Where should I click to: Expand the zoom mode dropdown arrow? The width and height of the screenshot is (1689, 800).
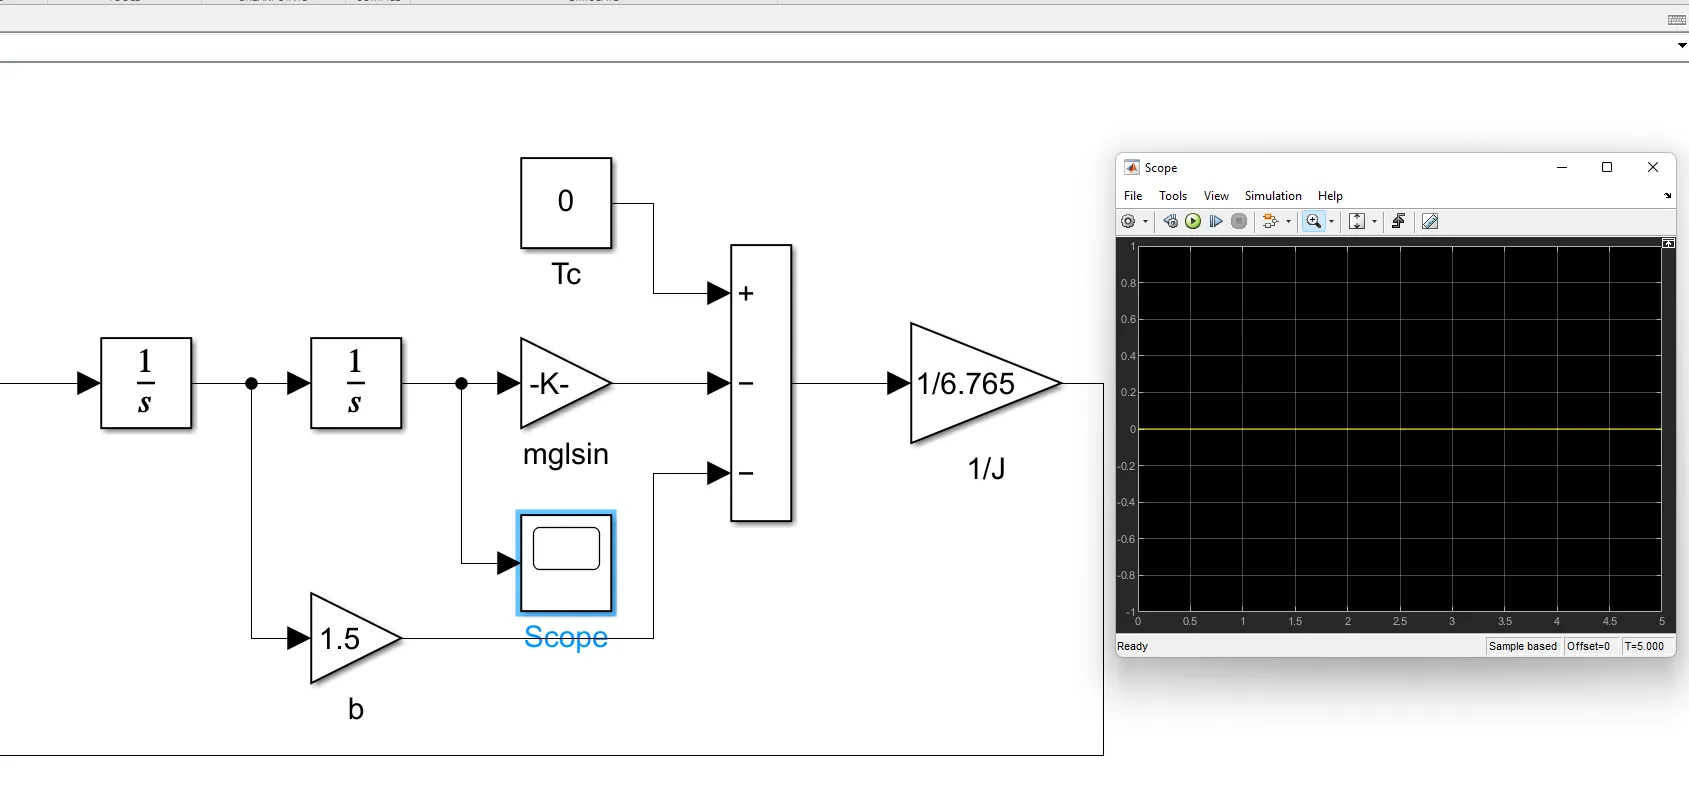[x=1331, y=222]
